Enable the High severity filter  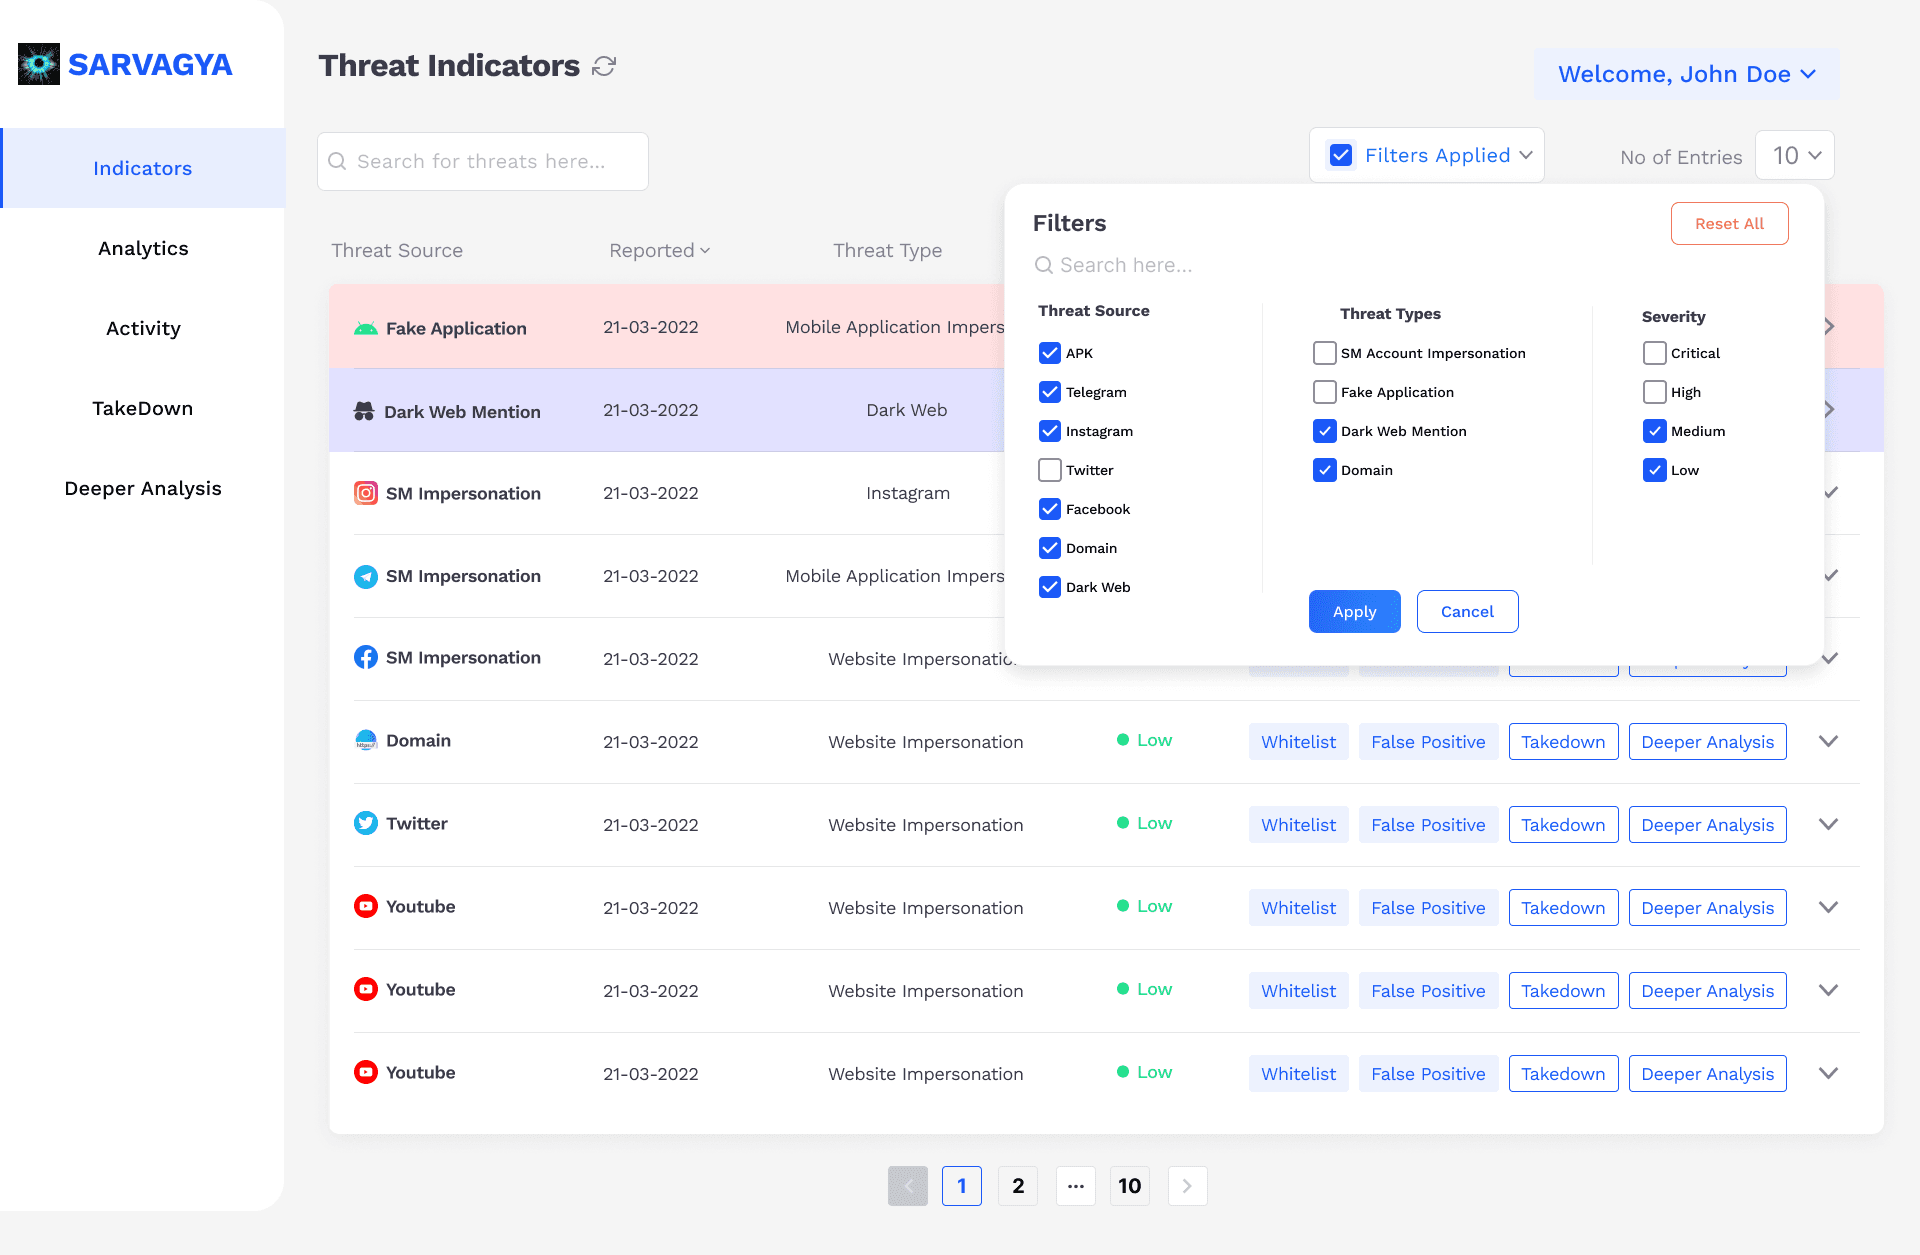1655,392
